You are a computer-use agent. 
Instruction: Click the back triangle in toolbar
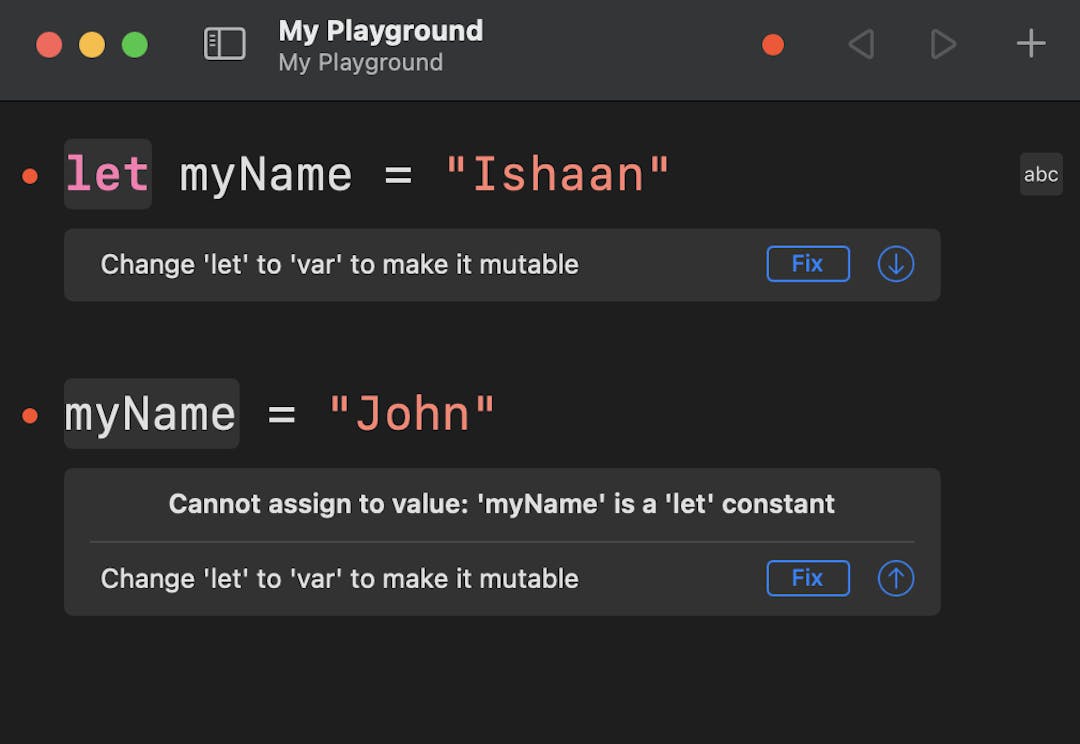[x=860, y=45]
